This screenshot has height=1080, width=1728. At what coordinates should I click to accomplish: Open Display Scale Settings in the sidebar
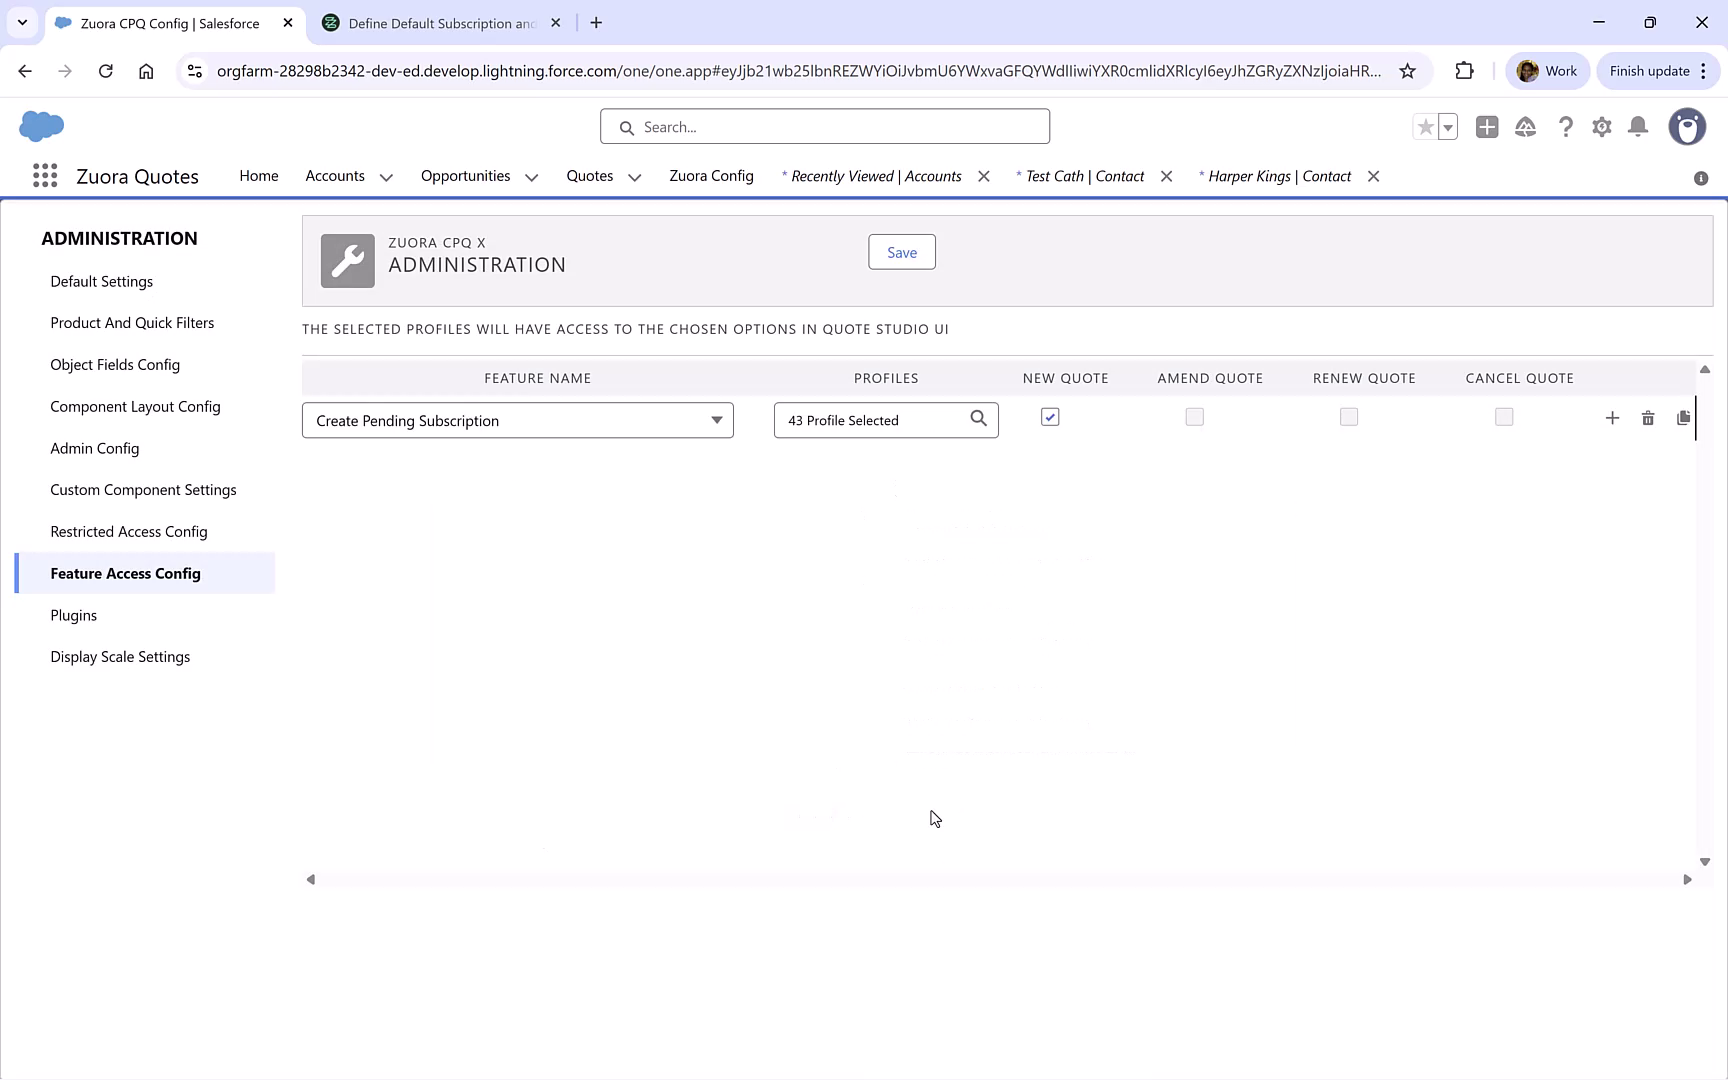tap(120, 656)
